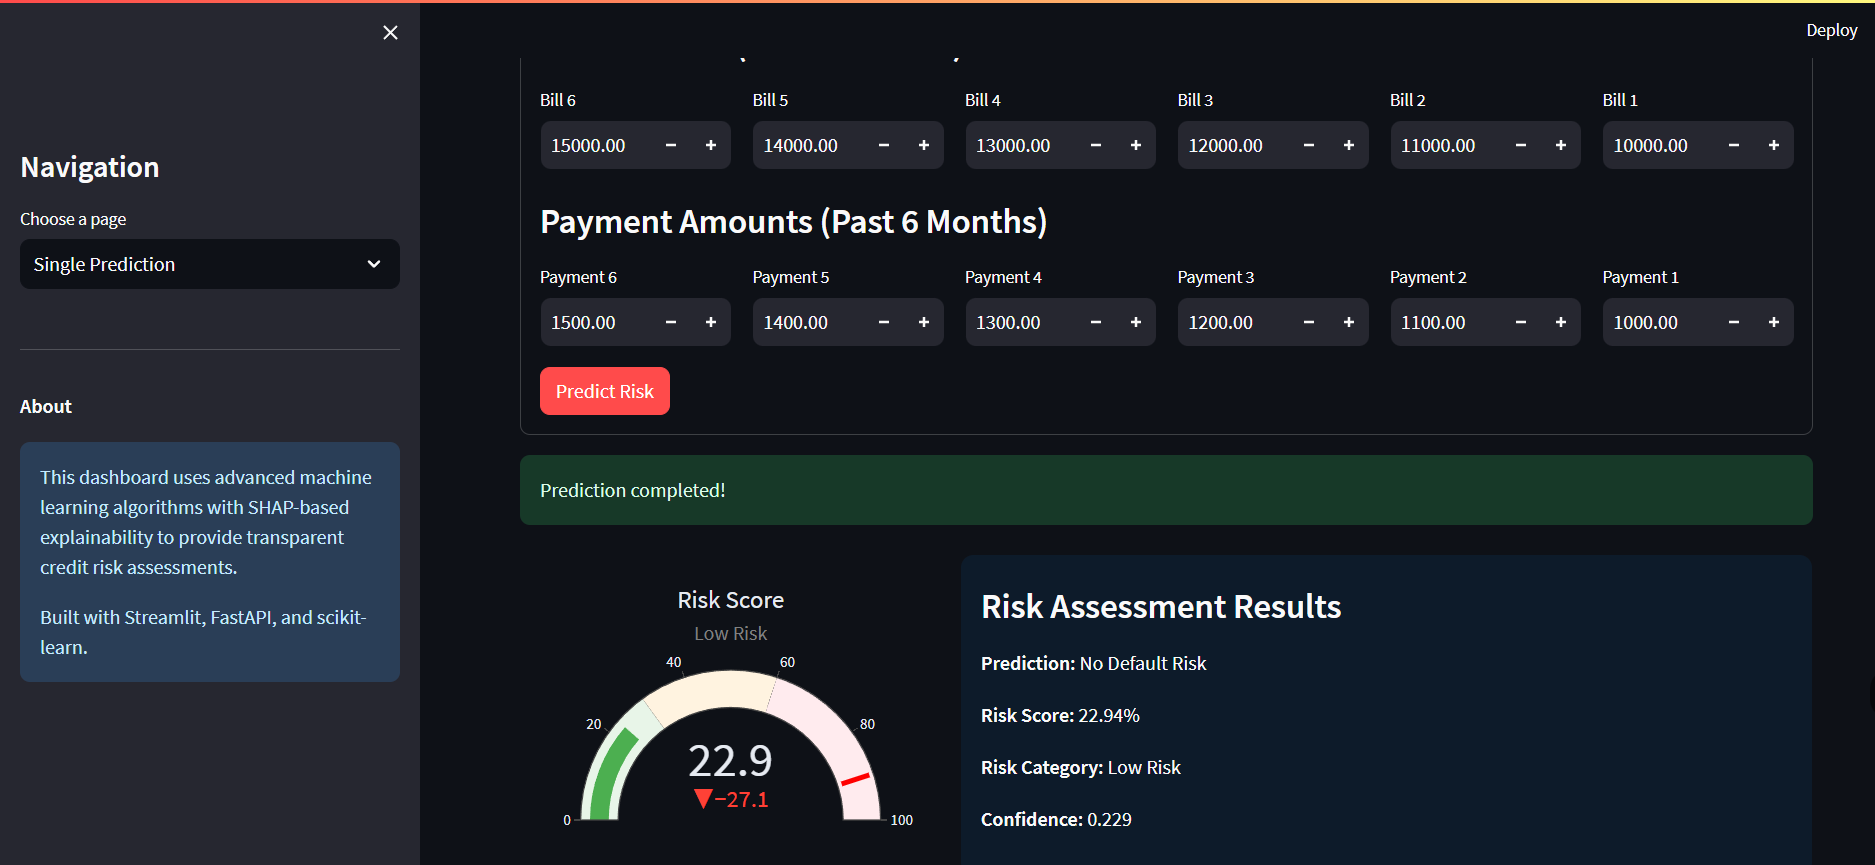Increase Payment 6 using the plus icon

click(711, 323)
